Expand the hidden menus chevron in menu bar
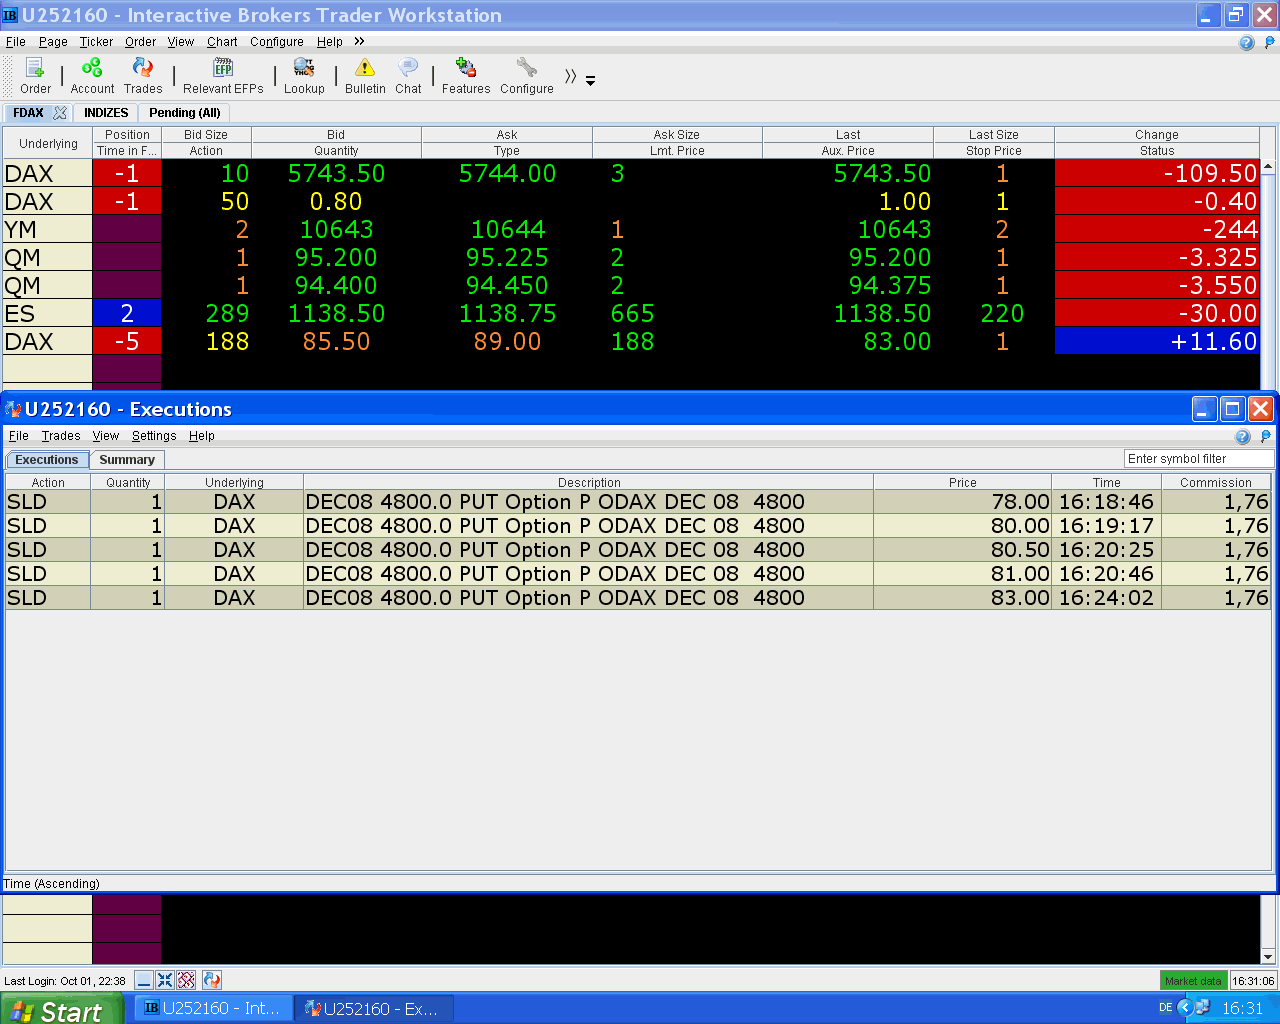 (x=359, y=41)
